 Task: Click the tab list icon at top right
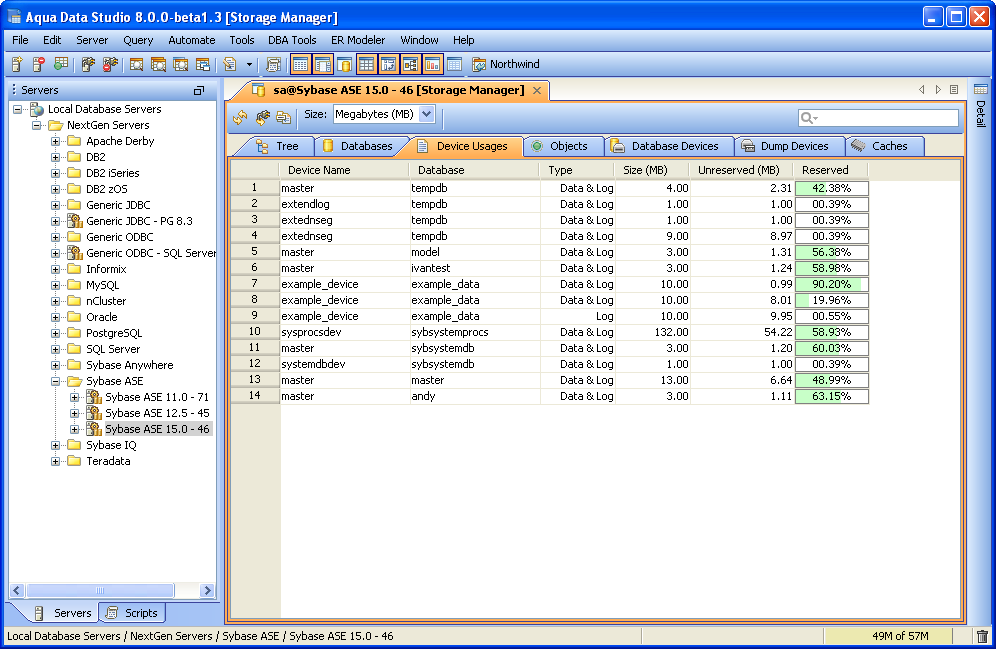pyautogui.click(x=954, y=90)
